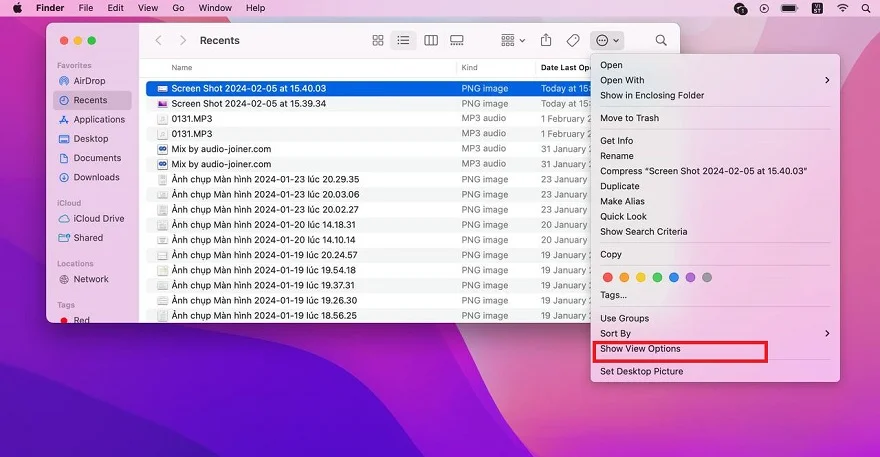The width and height of the screenshot is (880, 457).
Task: Switch to gallery view
Action: pos(457,41)
